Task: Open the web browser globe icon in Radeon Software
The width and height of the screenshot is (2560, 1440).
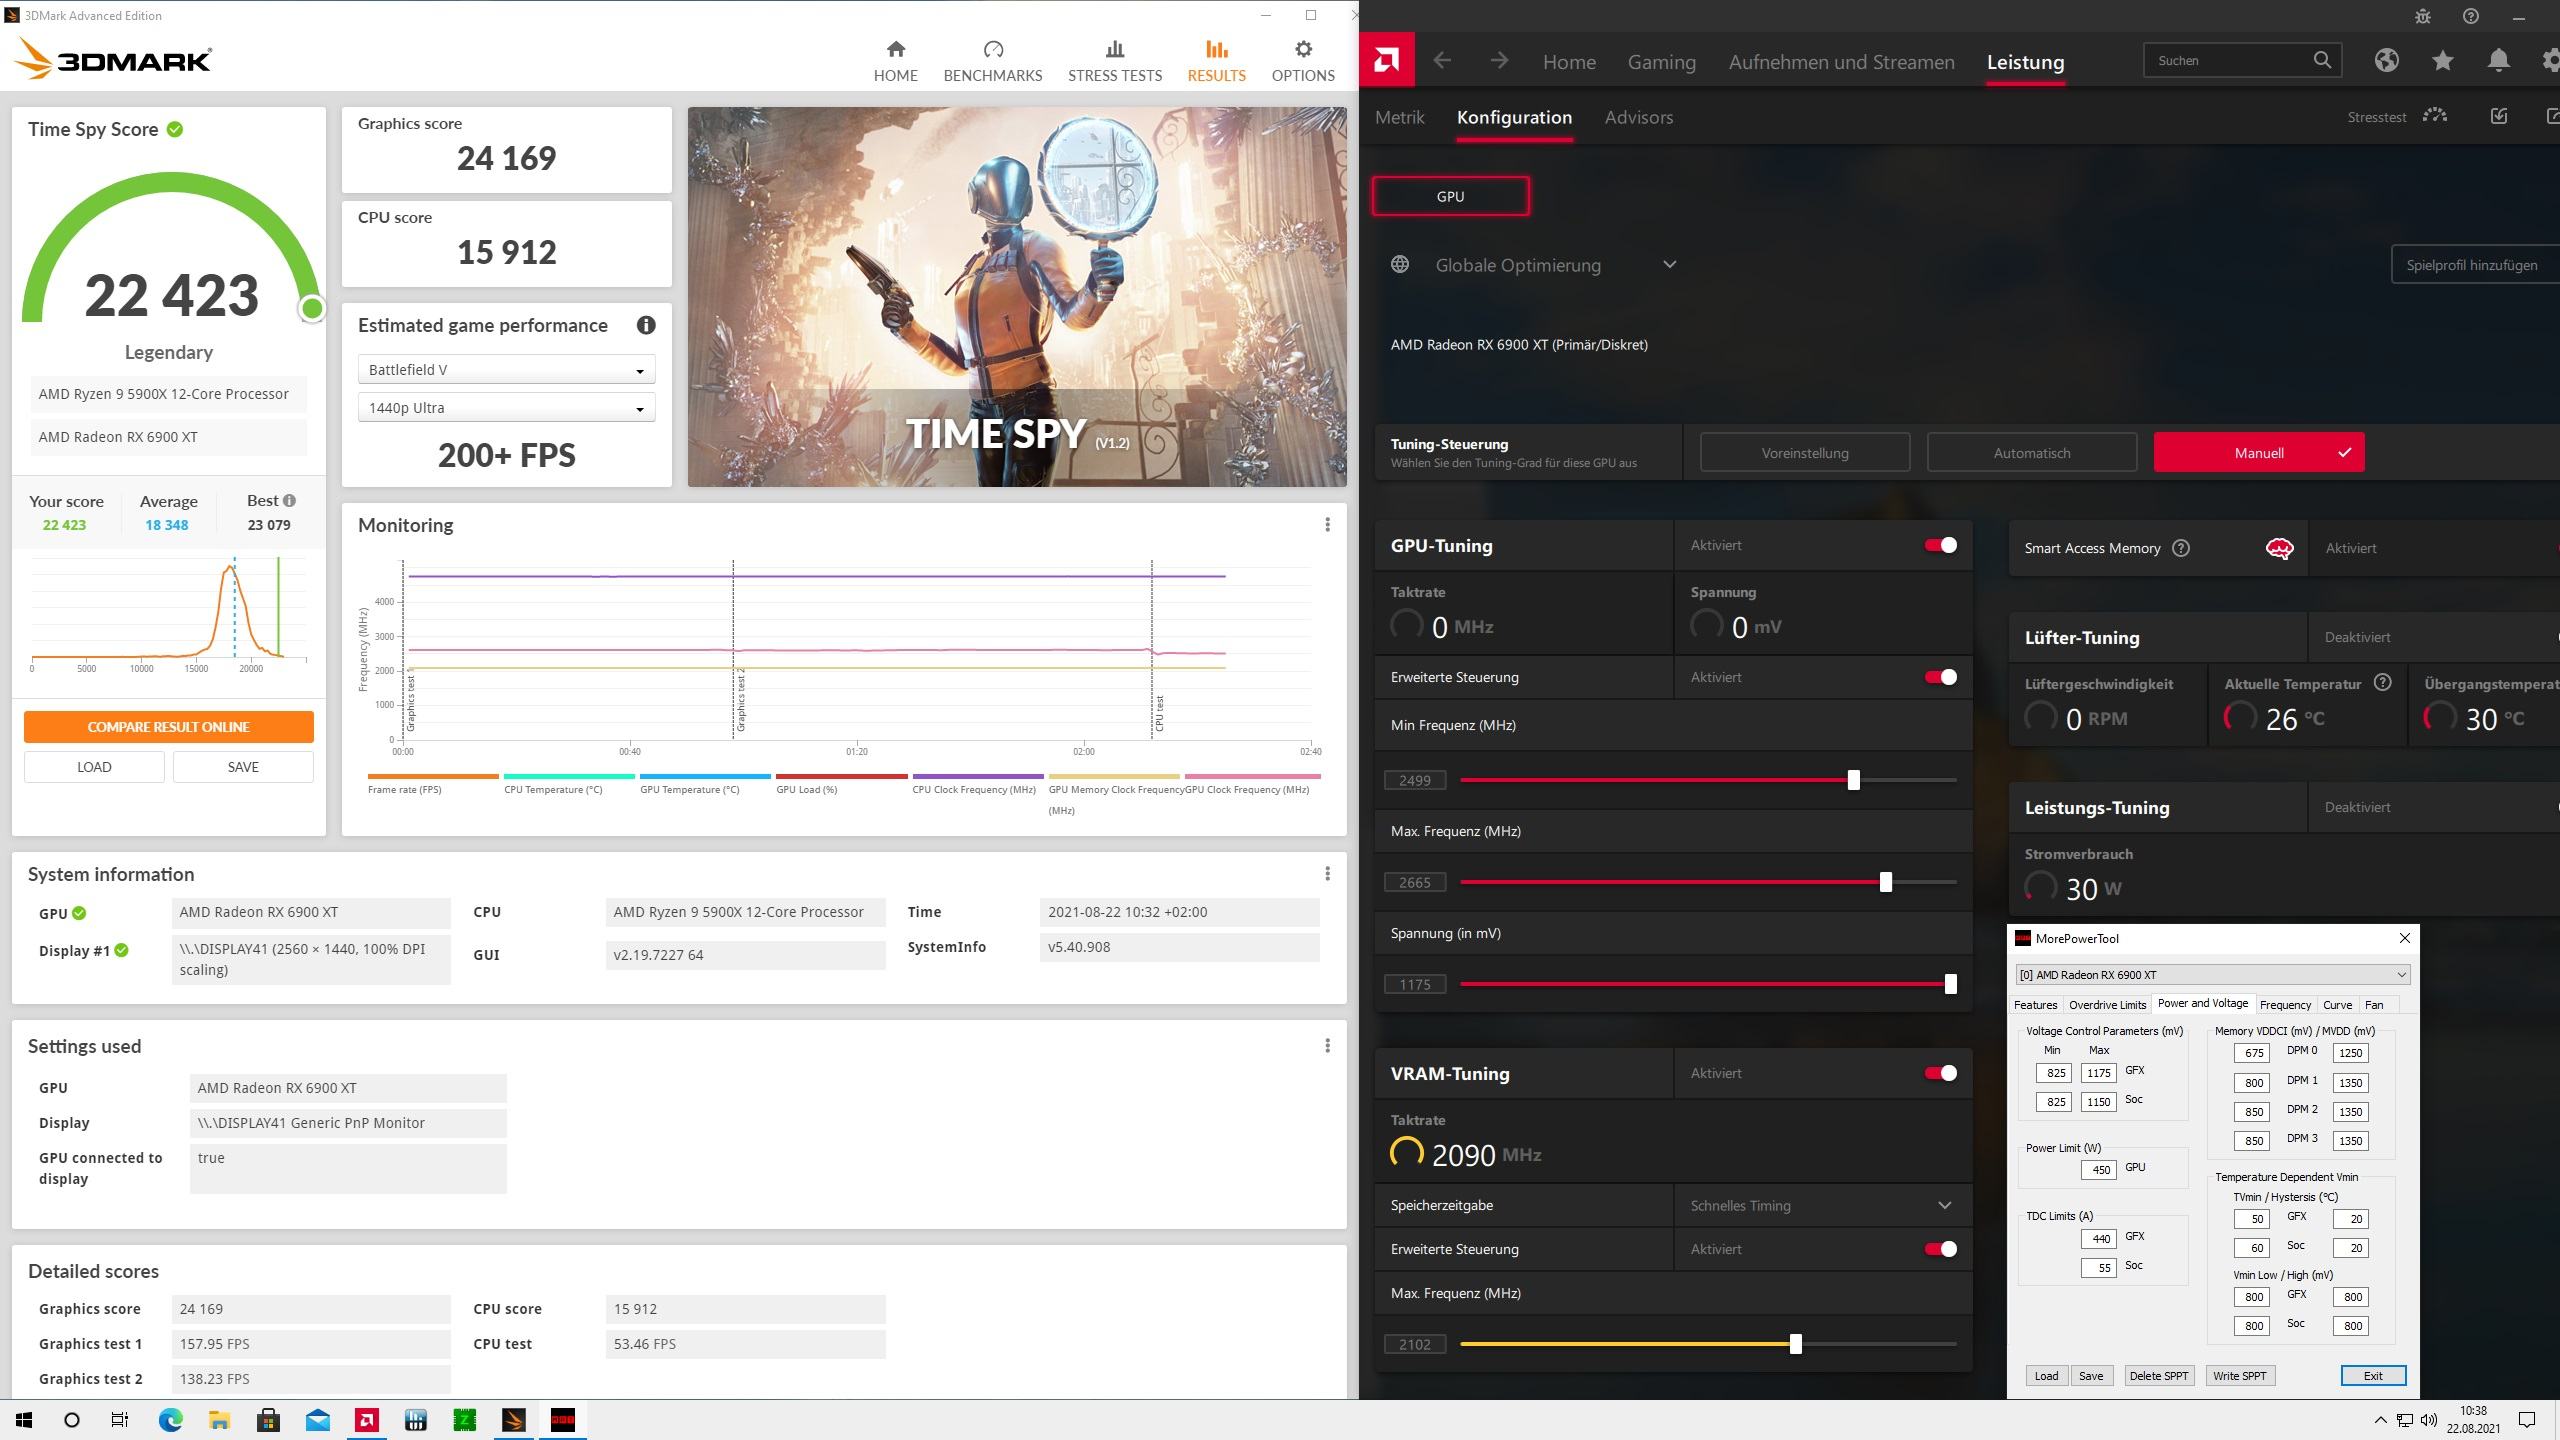Action: click(2387, 60)
